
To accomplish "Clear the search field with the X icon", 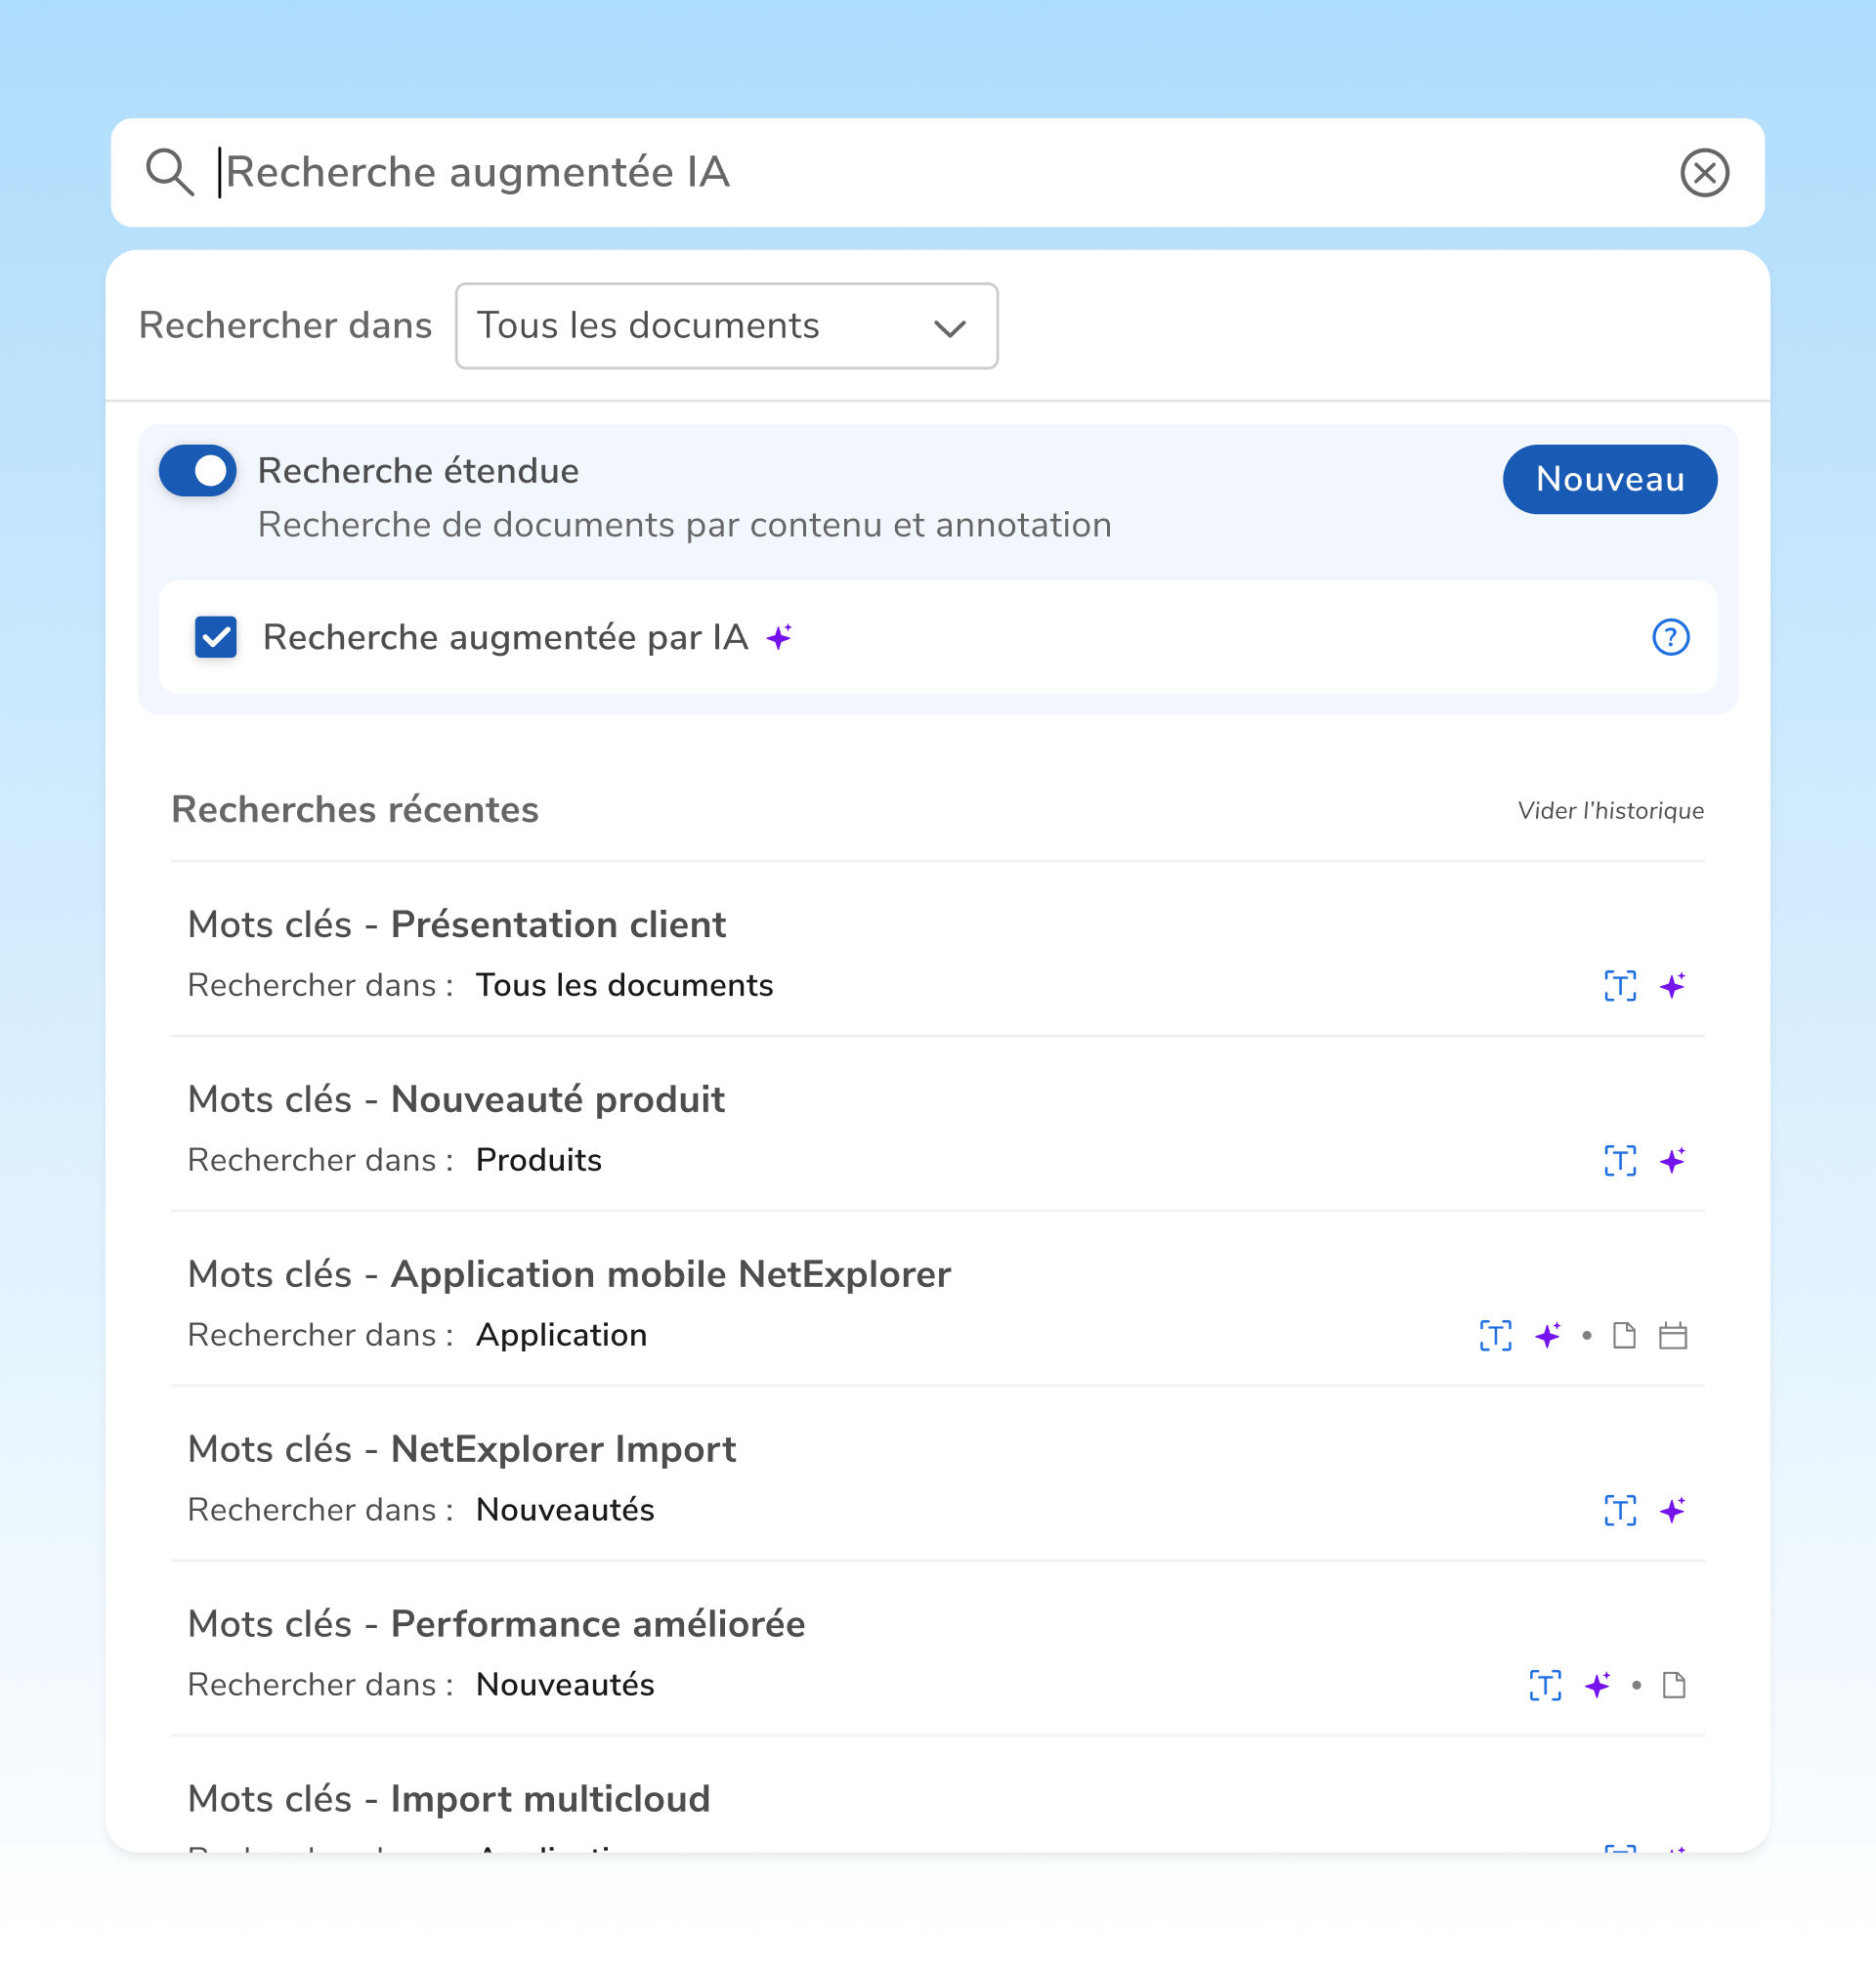I will click(x=1704, y=173).
